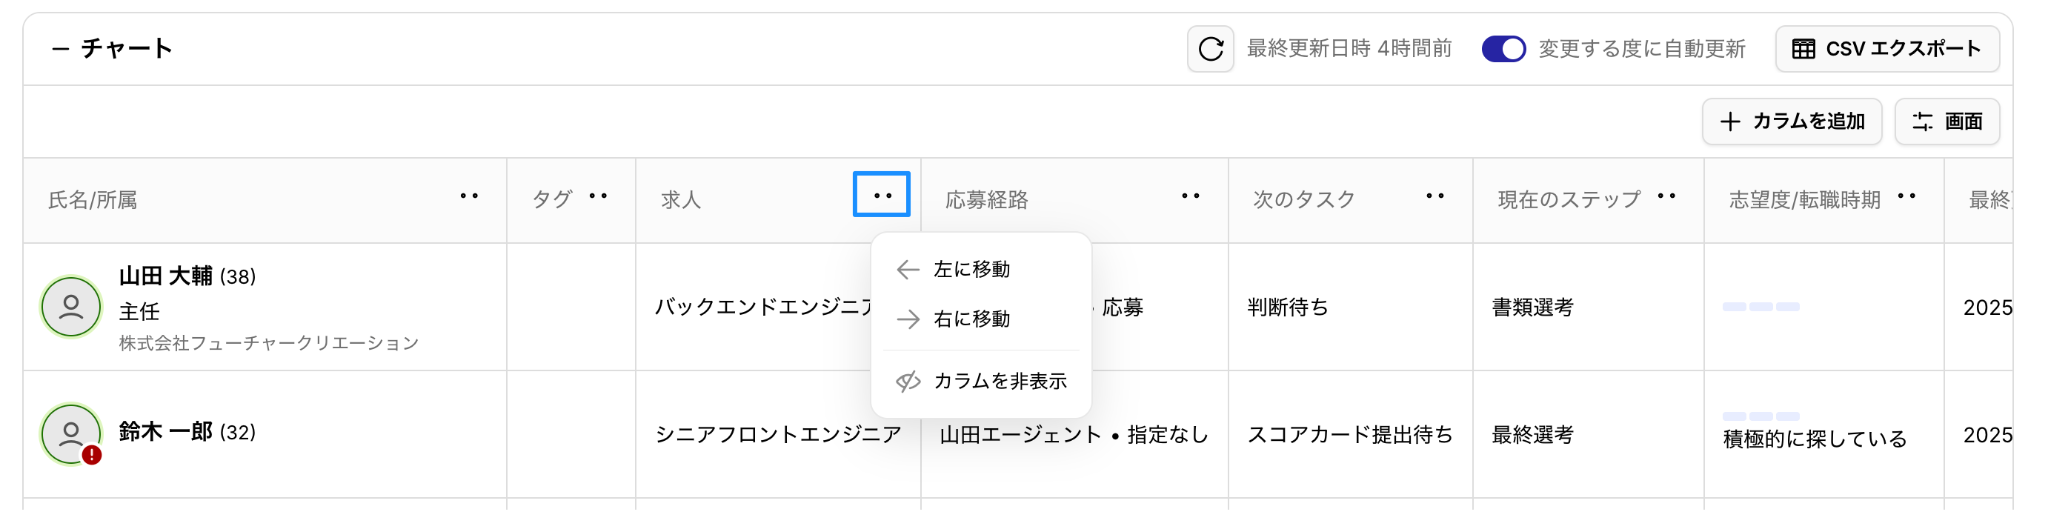The width and height of the screenshot is (2048, 510).
Task: Click the CSV エクスポート button
Action: click(x=1886, y=49)
